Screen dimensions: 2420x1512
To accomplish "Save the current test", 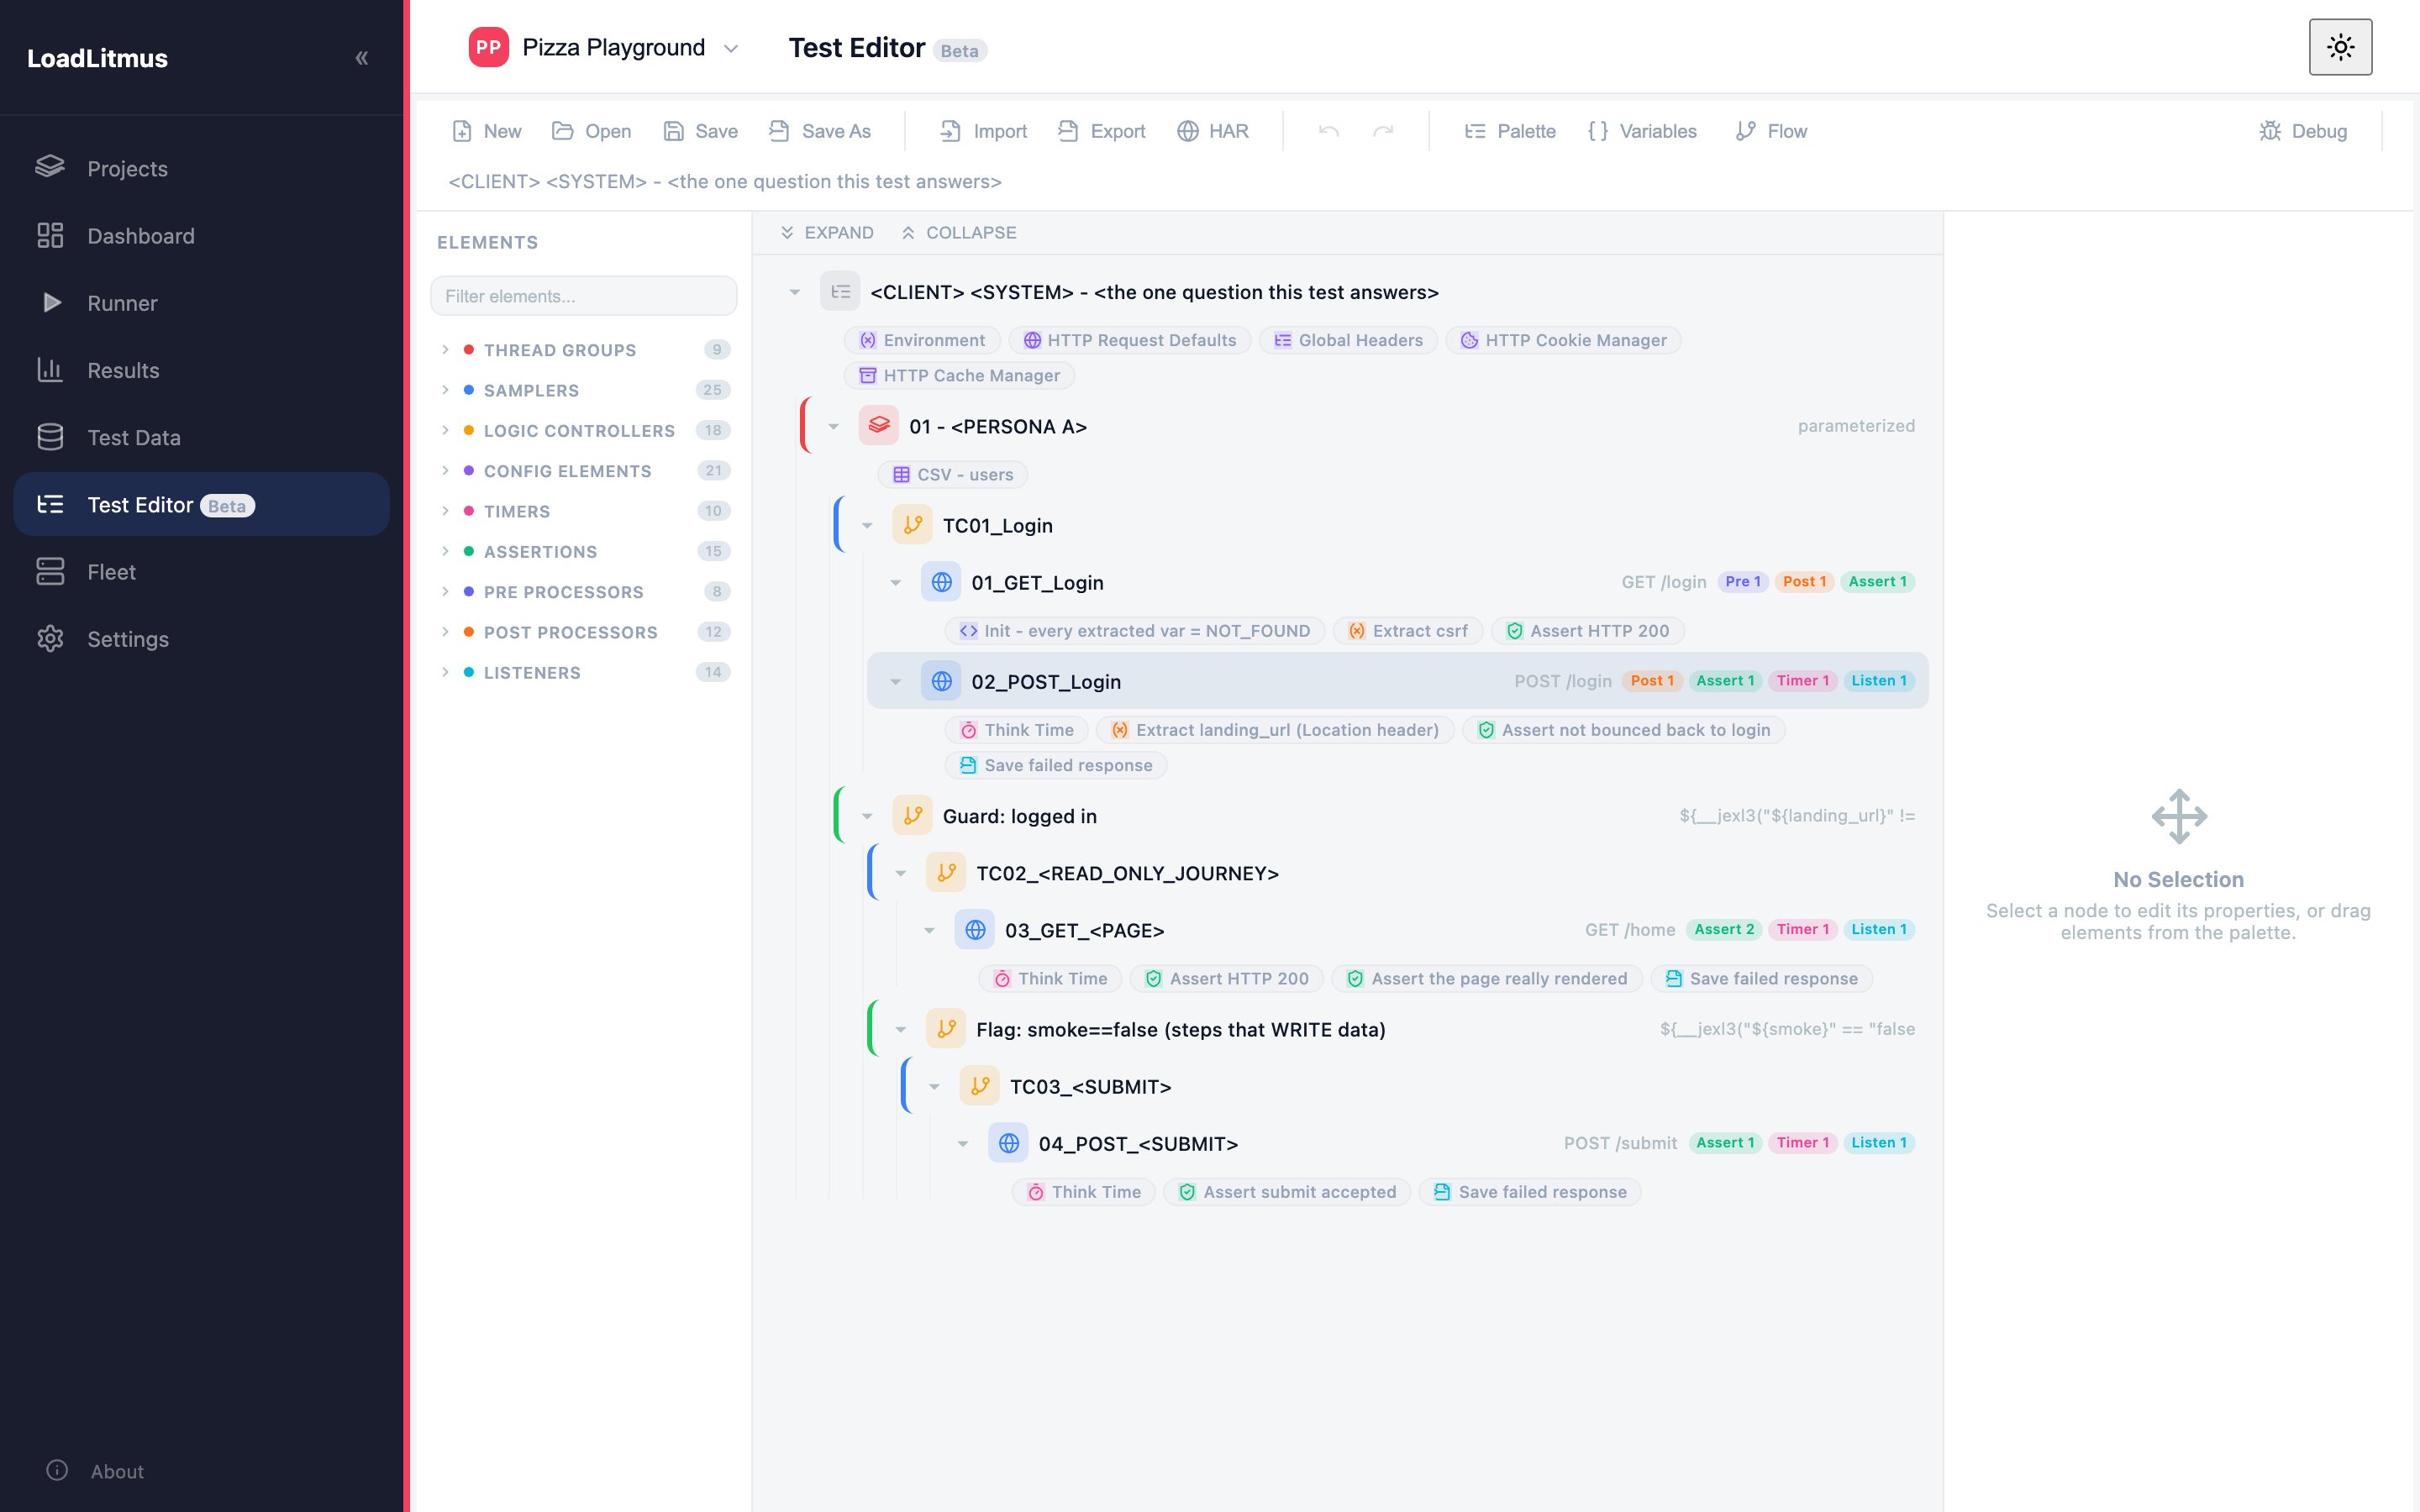I will [700, 131].
